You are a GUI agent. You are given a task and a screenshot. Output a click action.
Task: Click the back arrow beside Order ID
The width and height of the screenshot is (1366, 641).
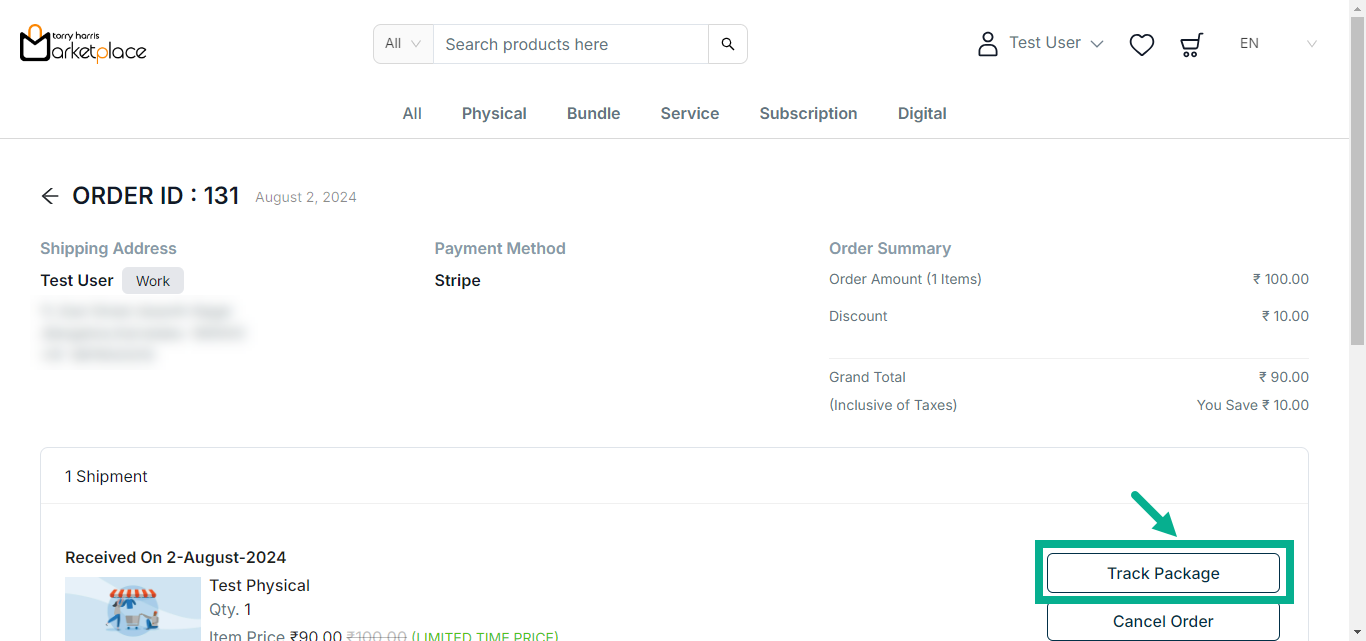click(50, 196)
